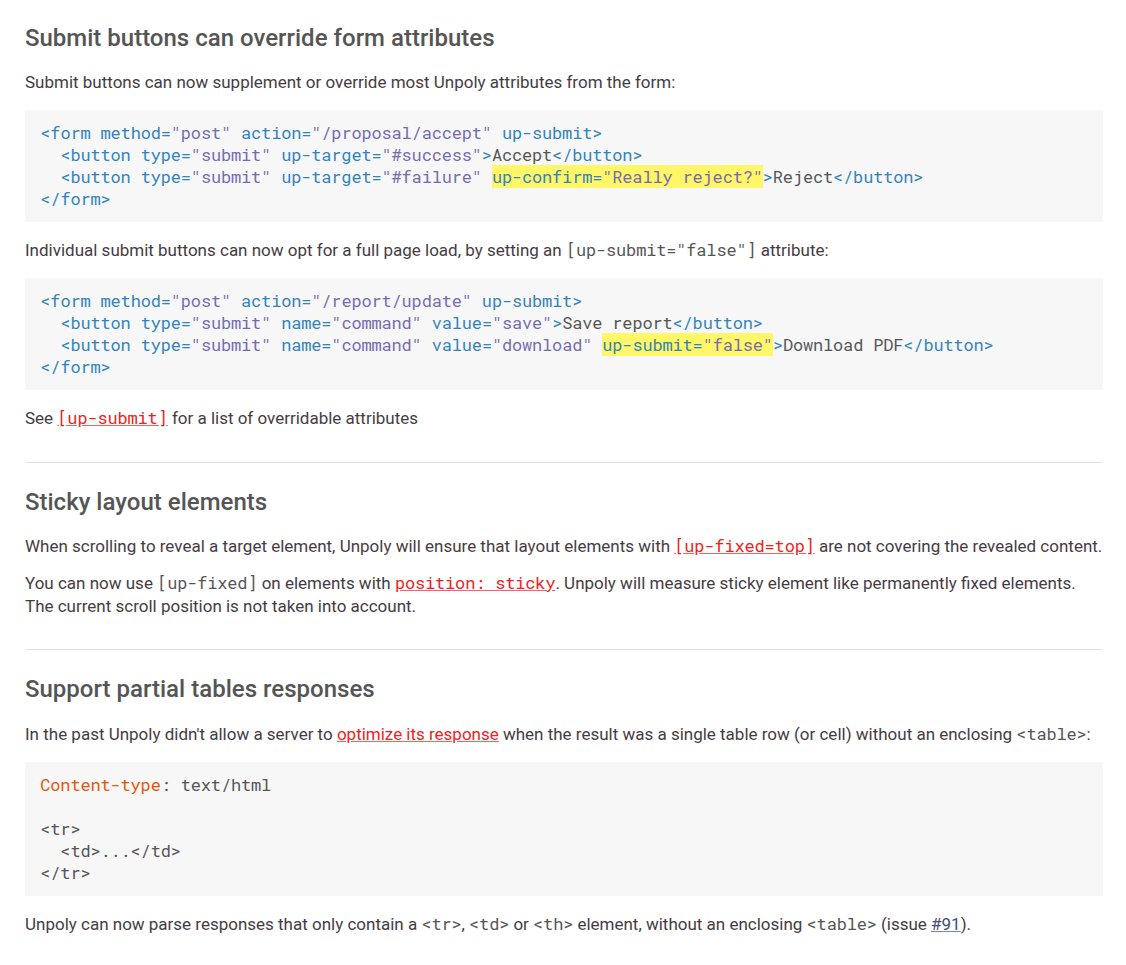1126x965 pixels.
Task: Click the form action="/report/update" code line
Action: coord(311,302)
